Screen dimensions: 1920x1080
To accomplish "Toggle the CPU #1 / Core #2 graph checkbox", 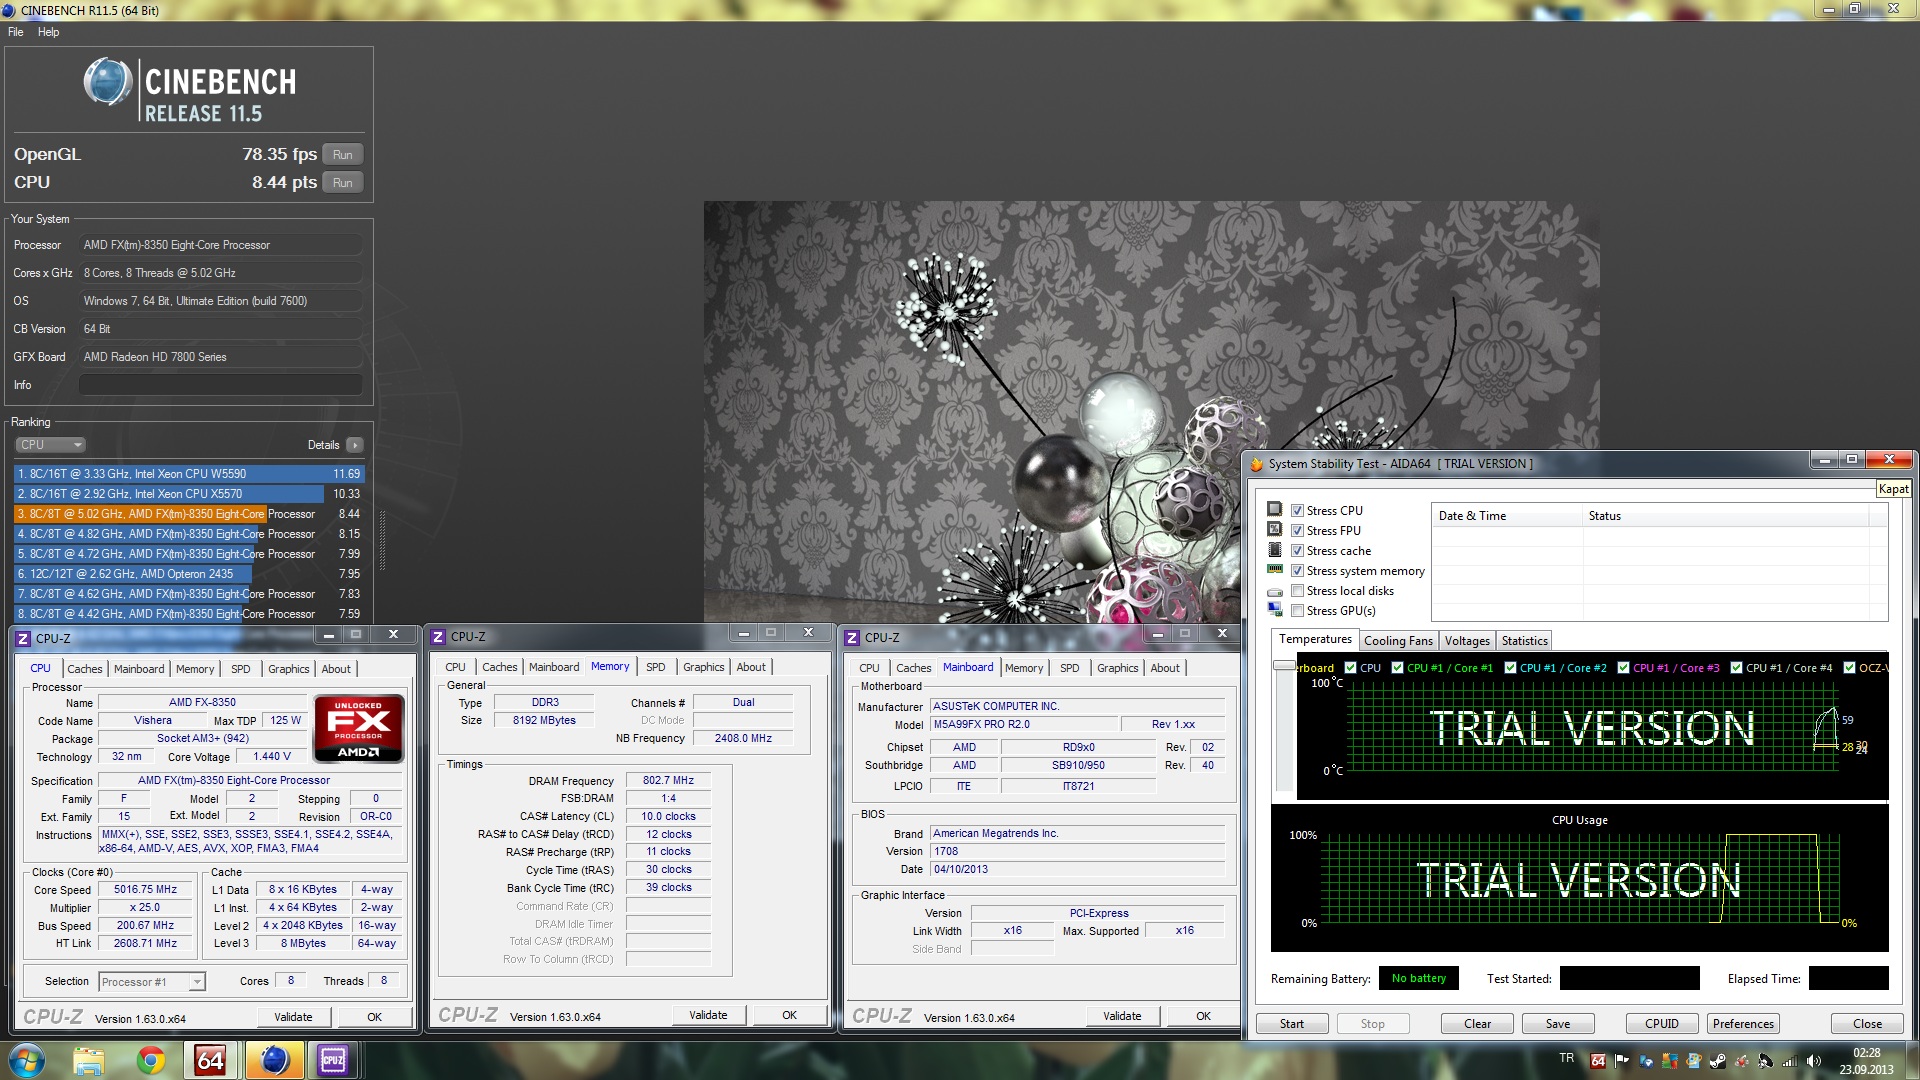I will pyautogui.click(x=1510, y=668).
